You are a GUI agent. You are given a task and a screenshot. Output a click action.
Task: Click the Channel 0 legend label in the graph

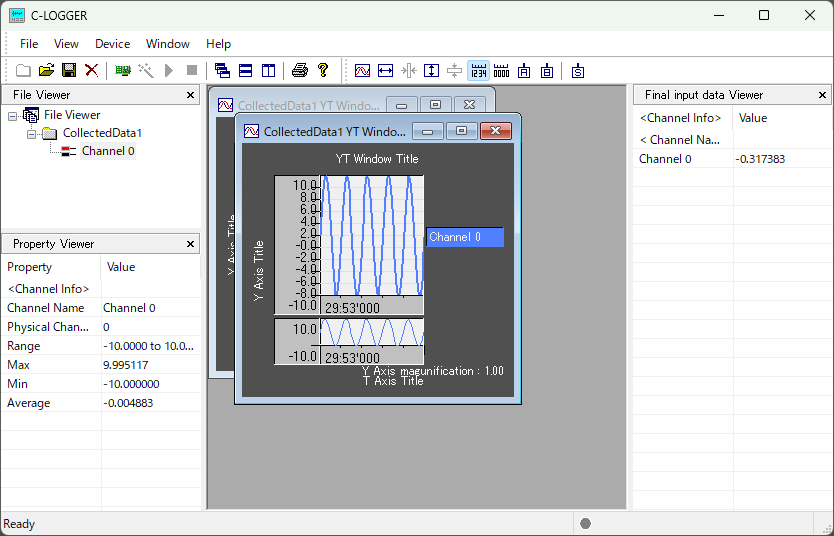pyautogui.click(x=464, y=237)
